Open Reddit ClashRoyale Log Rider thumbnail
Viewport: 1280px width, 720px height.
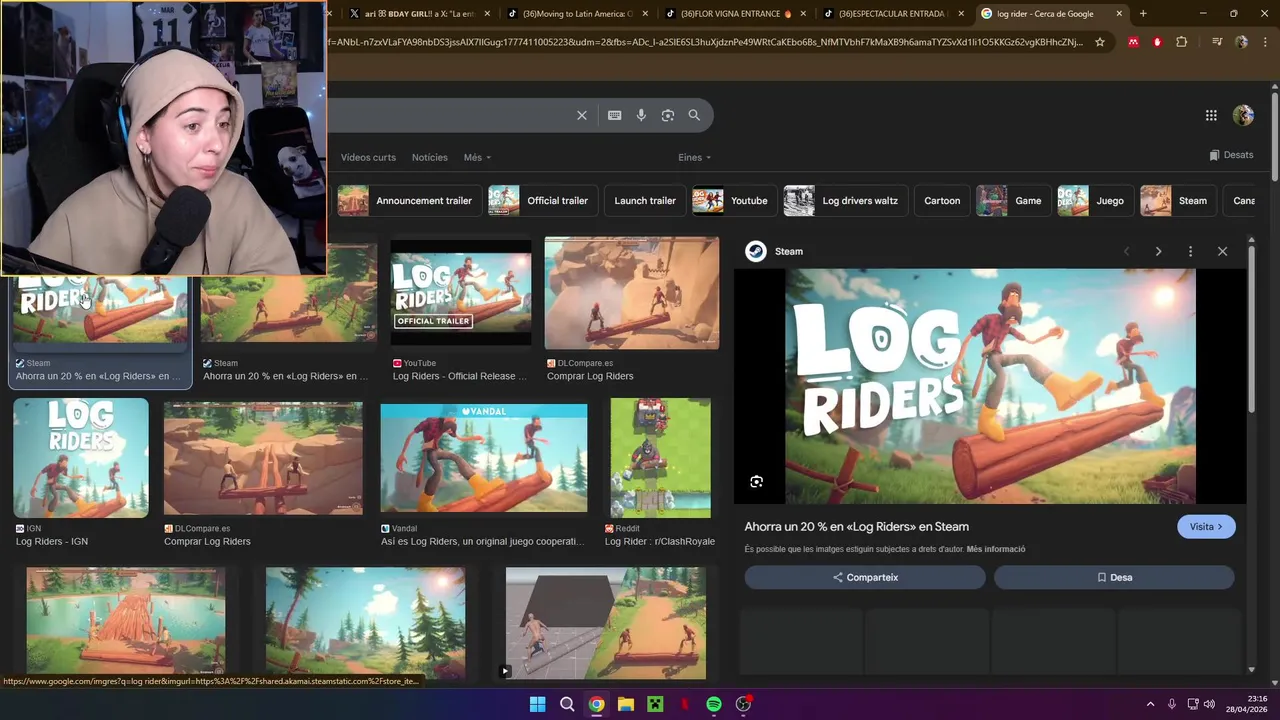661,459
